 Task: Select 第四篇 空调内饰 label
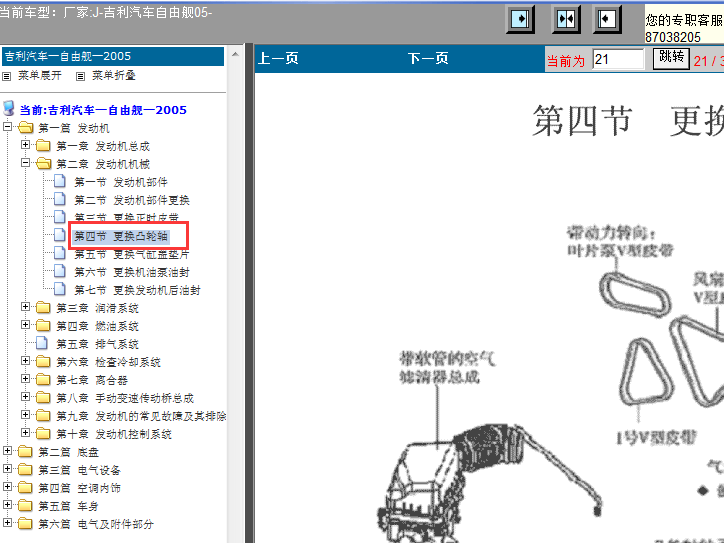79,489
